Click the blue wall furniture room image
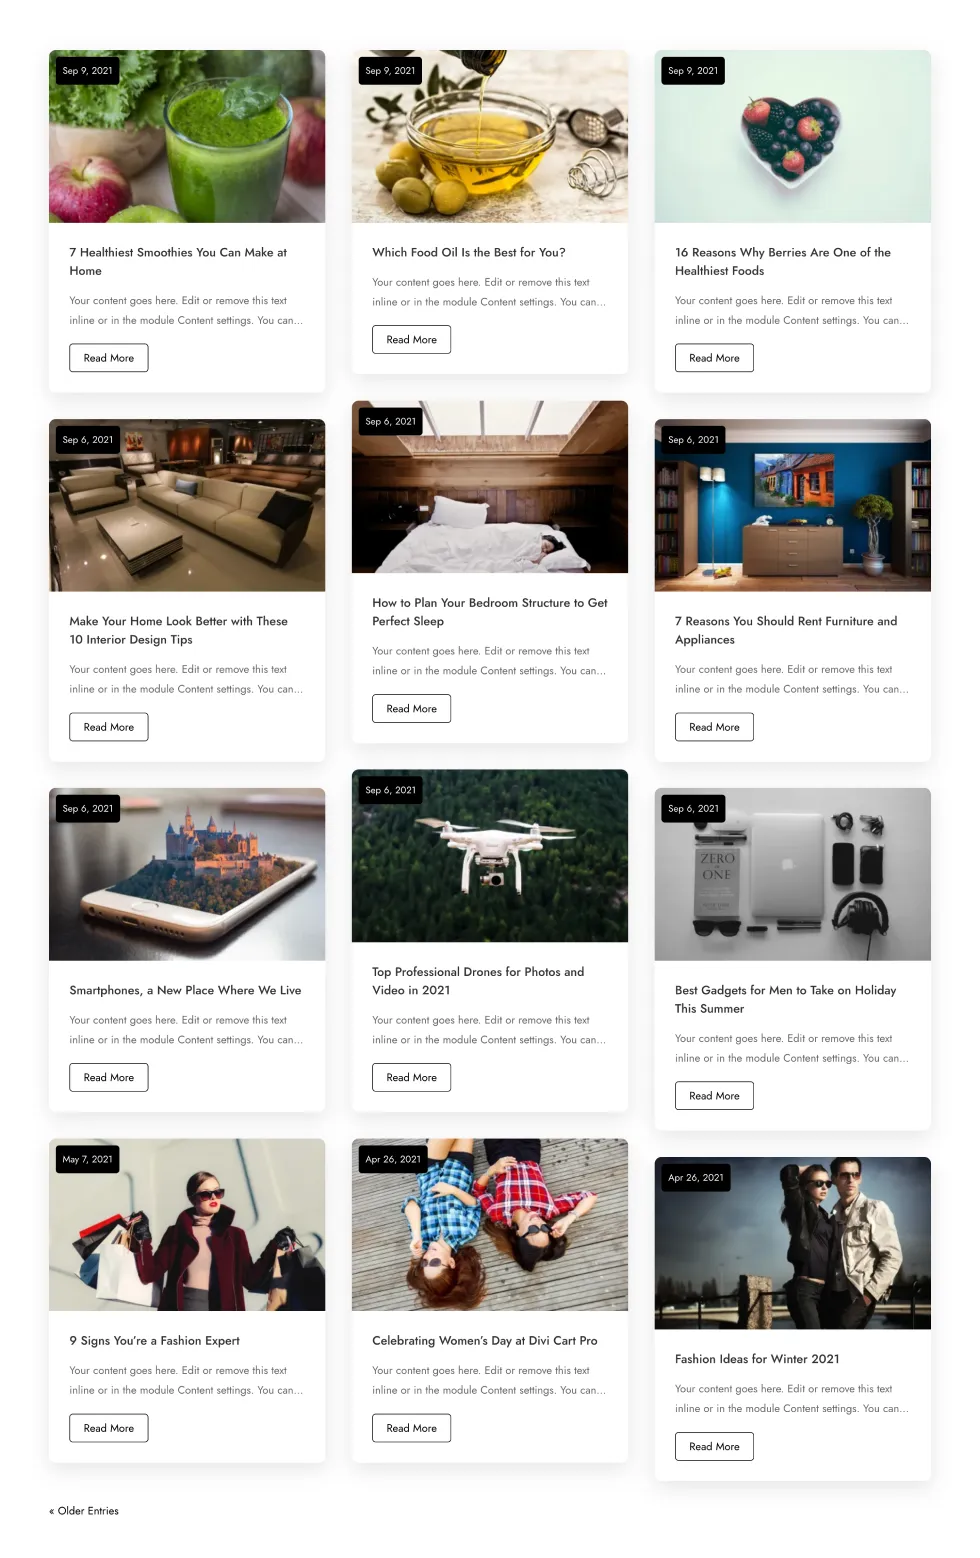The width and height of the screenshot is (980, 1558). tap(792, 505)
